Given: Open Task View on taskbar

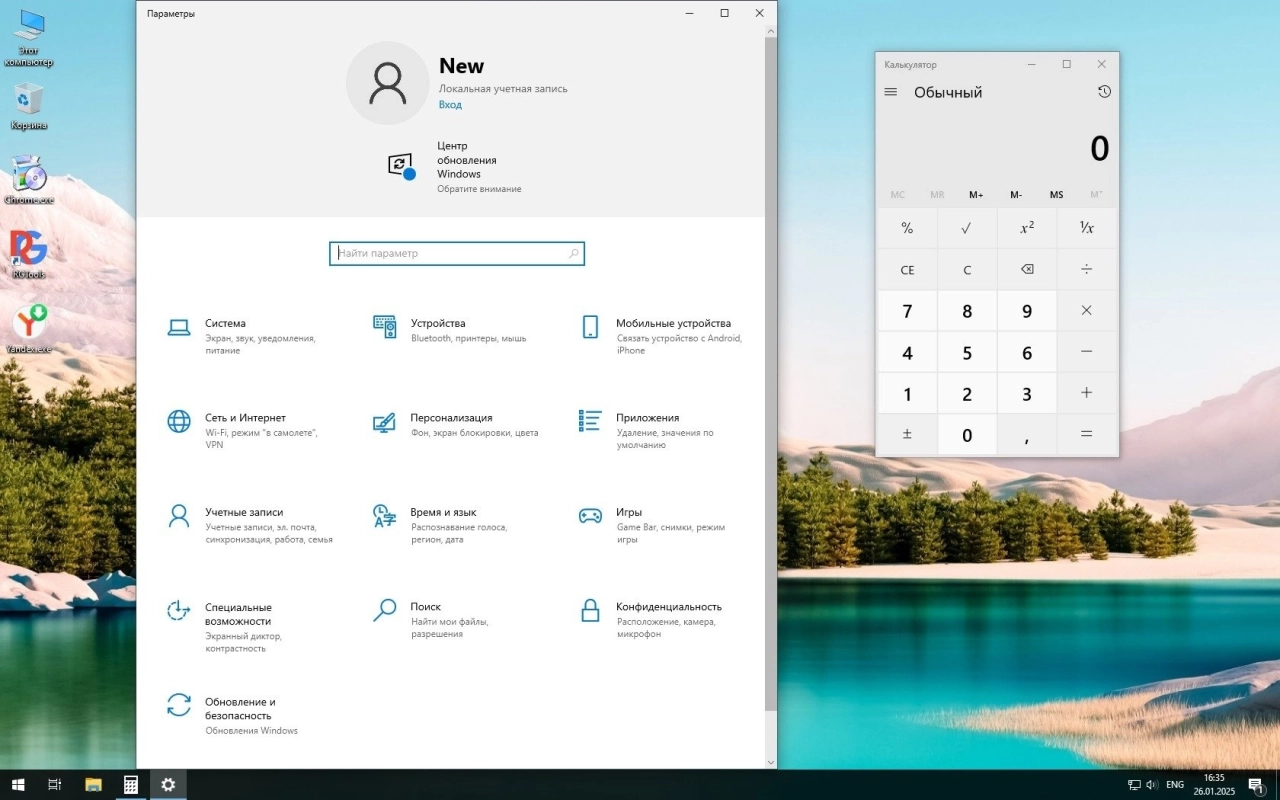Looking at the screenshot, I should (55, 785).
